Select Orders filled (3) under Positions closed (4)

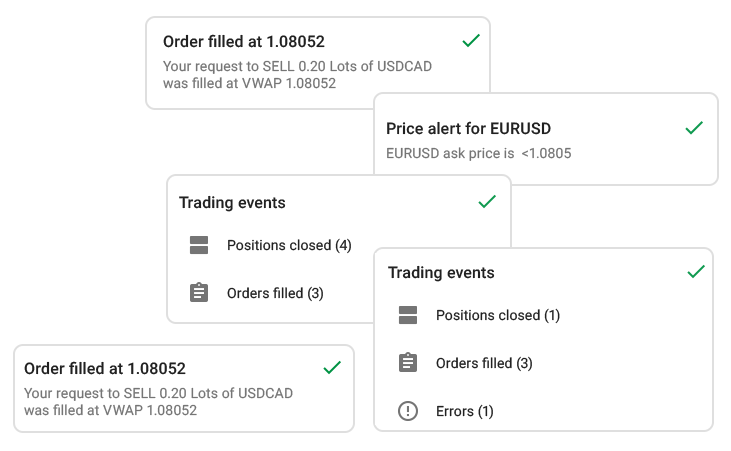click(275, 293)
